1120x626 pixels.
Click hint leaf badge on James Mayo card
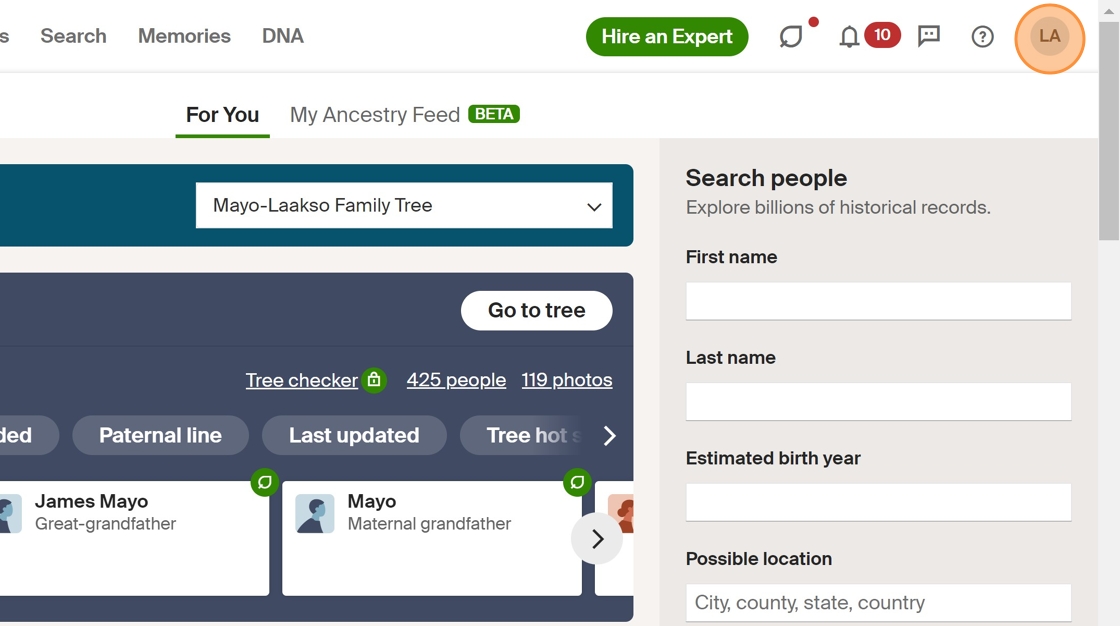(x=264, y=482)
